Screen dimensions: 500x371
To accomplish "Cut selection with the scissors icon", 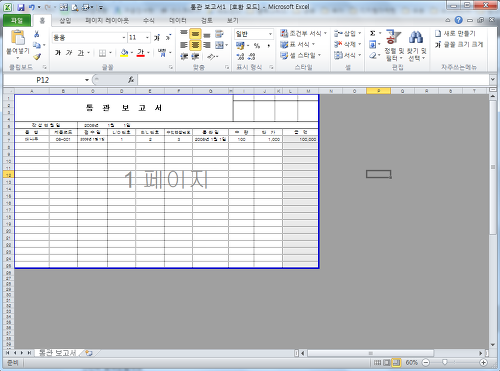I will tap(37, 34).
